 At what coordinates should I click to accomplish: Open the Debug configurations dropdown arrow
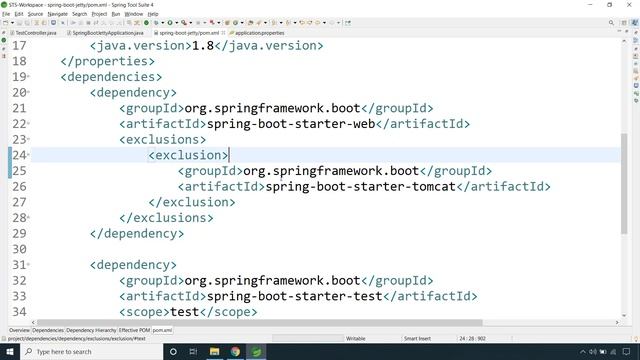point(162,23)
